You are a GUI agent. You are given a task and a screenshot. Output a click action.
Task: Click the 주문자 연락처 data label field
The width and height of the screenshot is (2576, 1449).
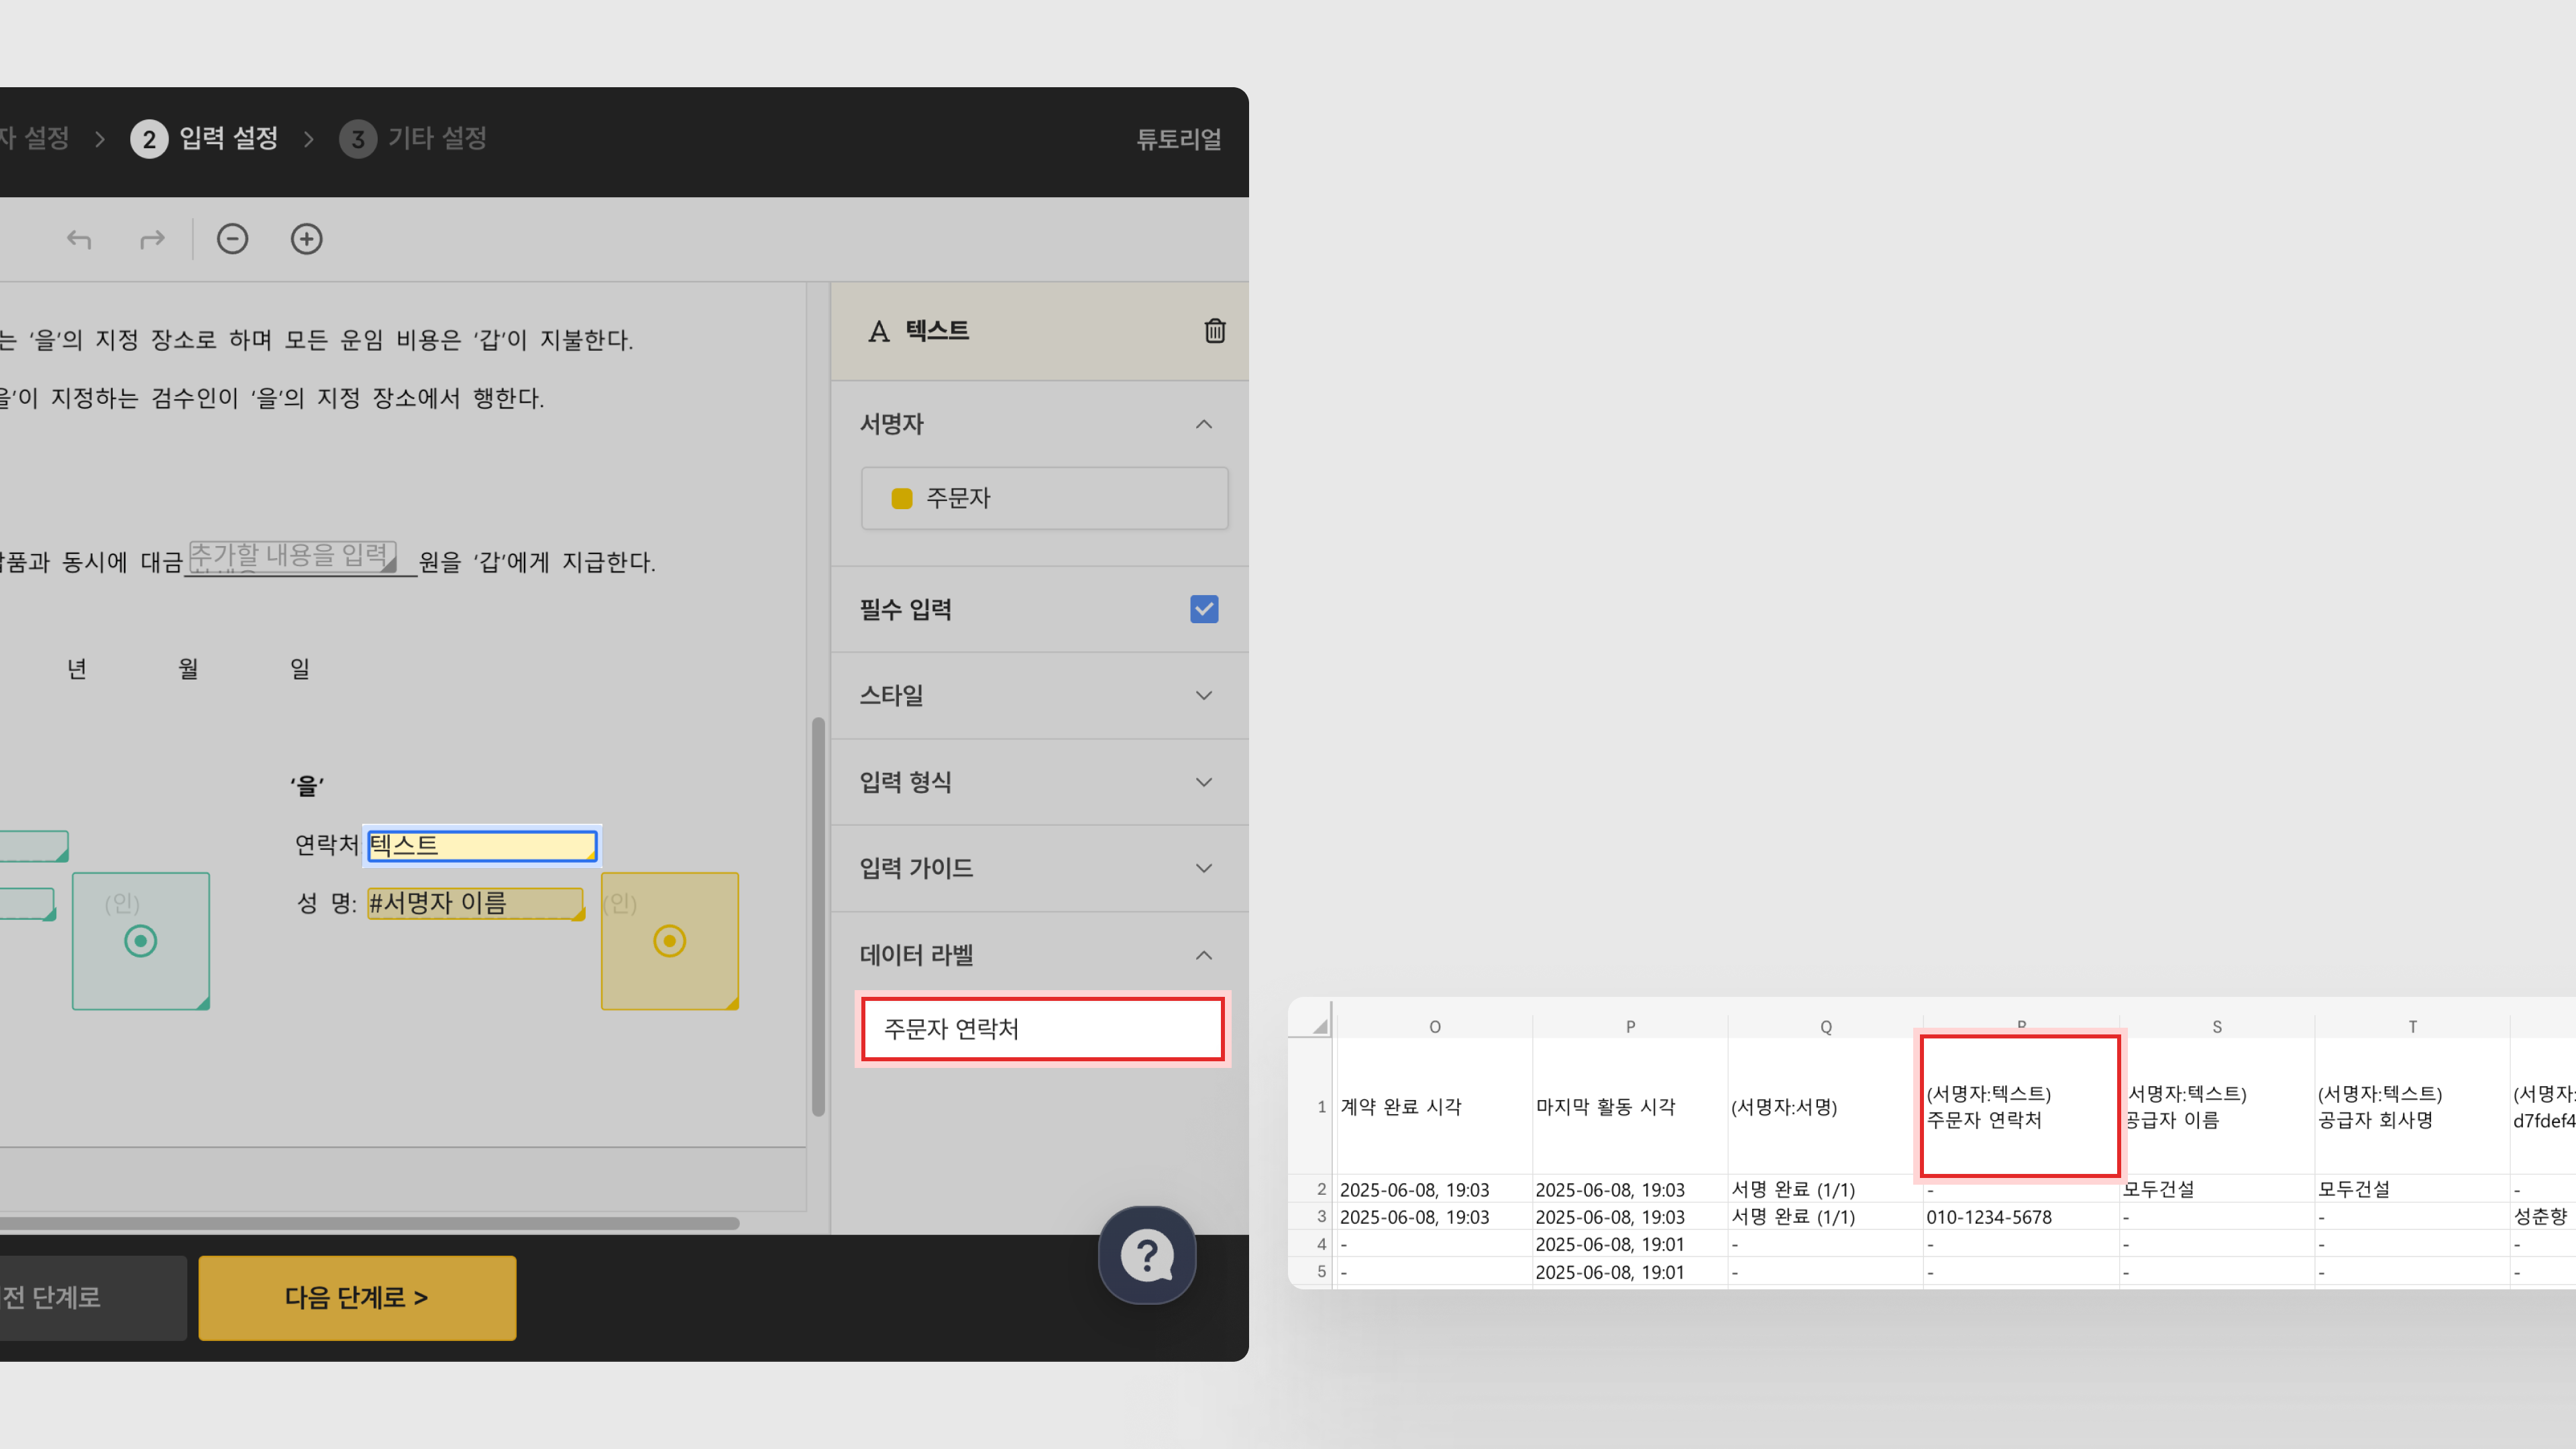click(1042, 1029)
